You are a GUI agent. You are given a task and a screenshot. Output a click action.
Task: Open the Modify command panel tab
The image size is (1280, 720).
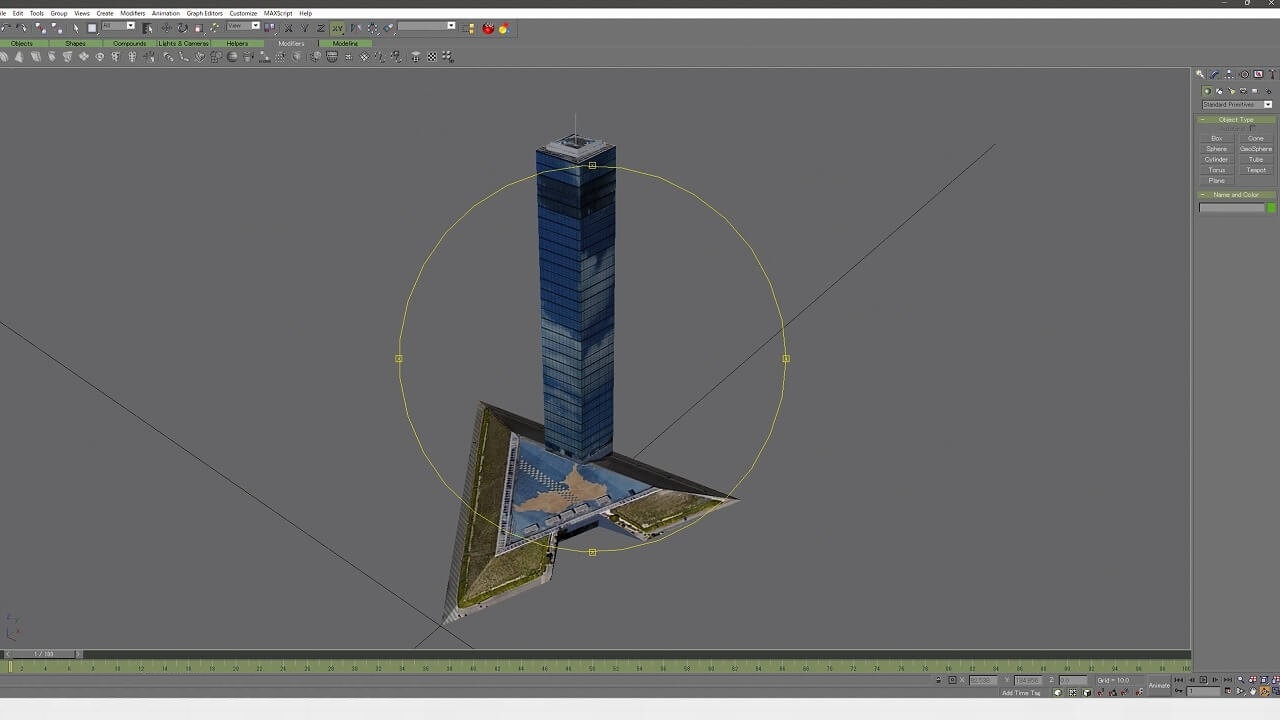(1214, 74)
